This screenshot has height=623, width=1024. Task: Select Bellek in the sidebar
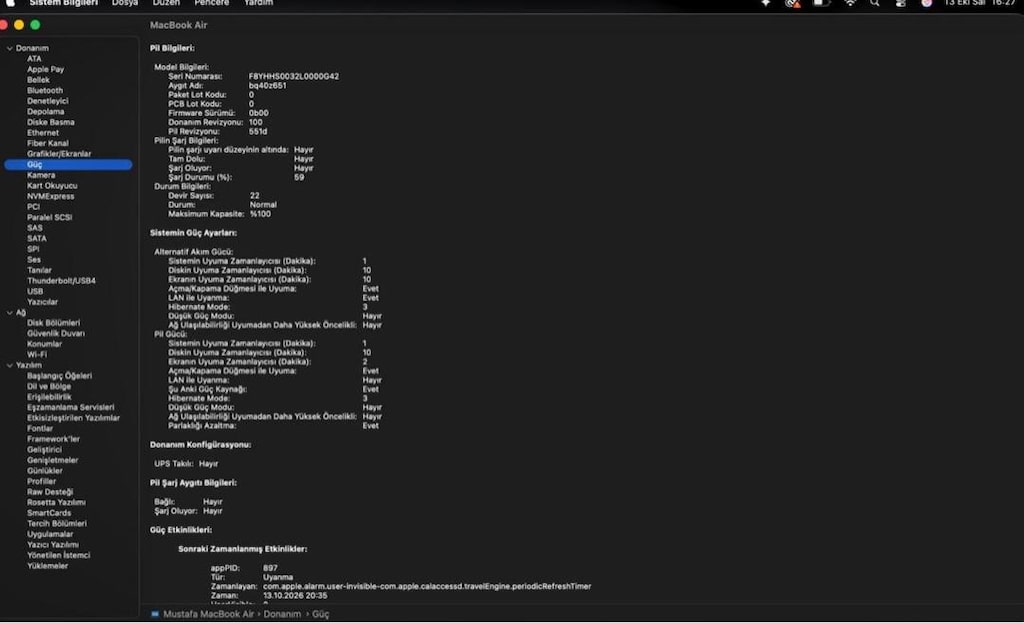point(38,80)
